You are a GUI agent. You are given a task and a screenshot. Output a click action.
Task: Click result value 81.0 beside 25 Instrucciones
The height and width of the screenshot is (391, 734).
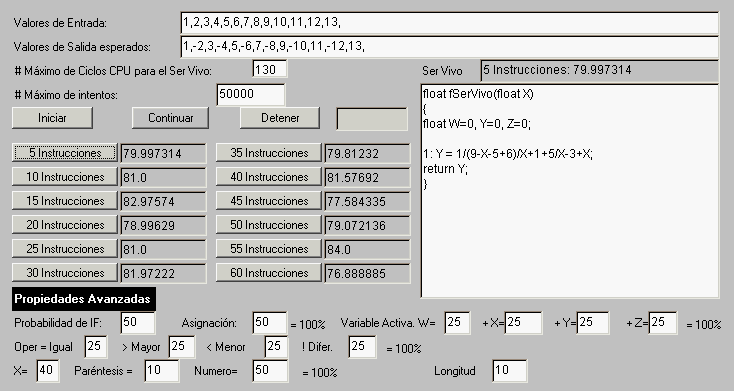point(163,249)
